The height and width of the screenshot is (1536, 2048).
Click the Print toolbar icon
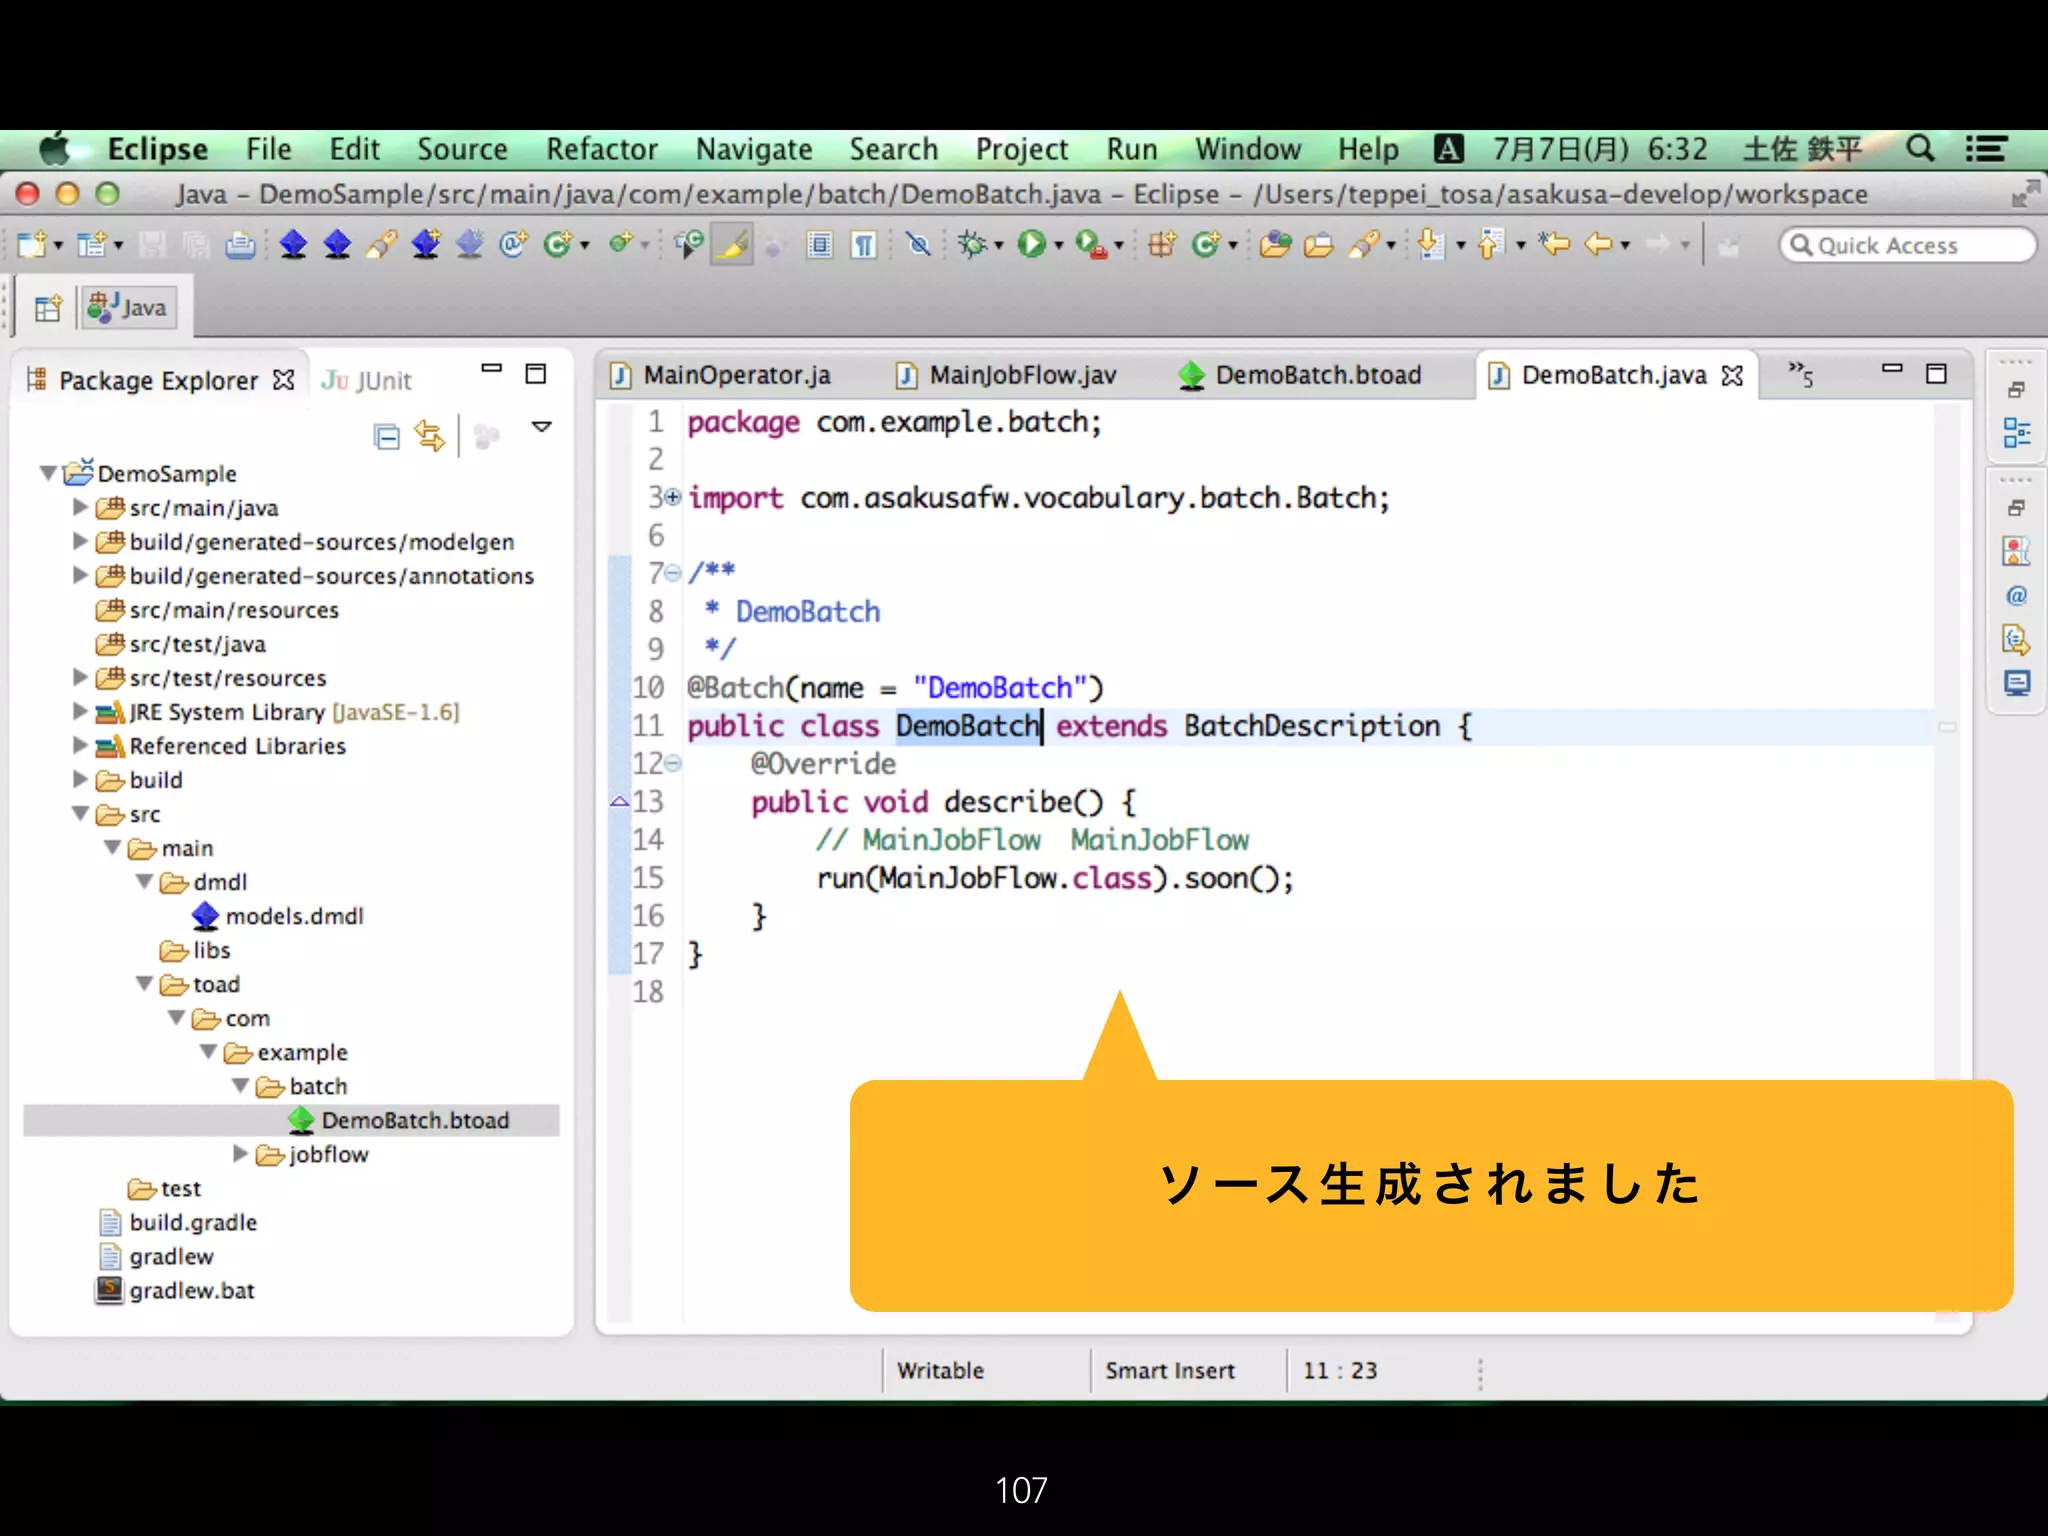point(240,245)
